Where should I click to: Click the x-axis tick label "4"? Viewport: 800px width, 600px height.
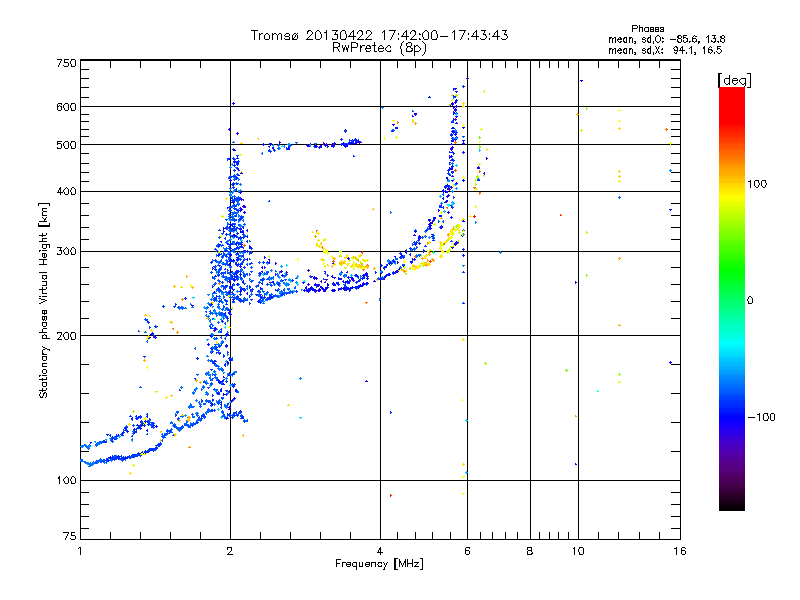pyautogui.click(x=380, y=551)
